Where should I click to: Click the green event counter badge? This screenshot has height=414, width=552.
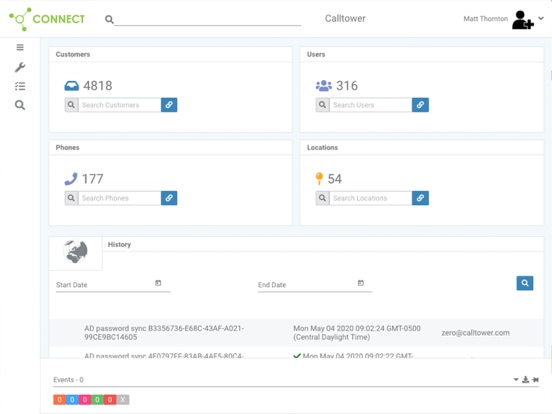pyautogui.click(x=97, y=400)
